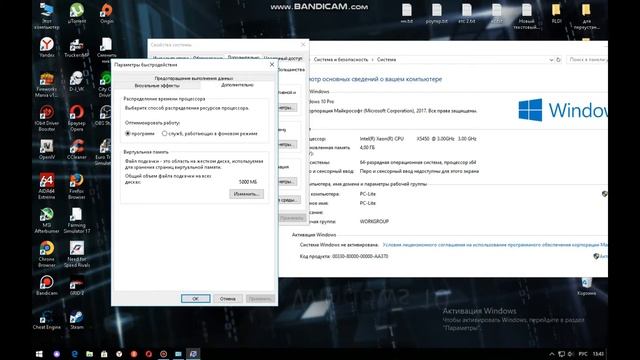Open Farming Simulator 17 shortcut
Screen dimensions: 640x360
[x=76, y=220]
